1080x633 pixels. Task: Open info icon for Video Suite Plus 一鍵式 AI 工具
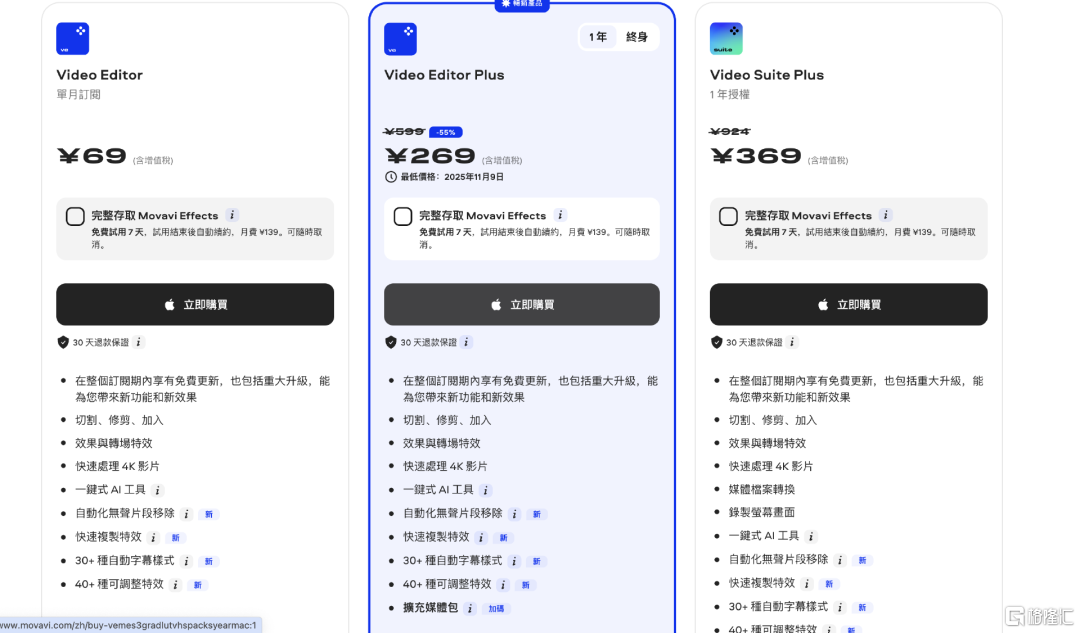pos(811,536)
